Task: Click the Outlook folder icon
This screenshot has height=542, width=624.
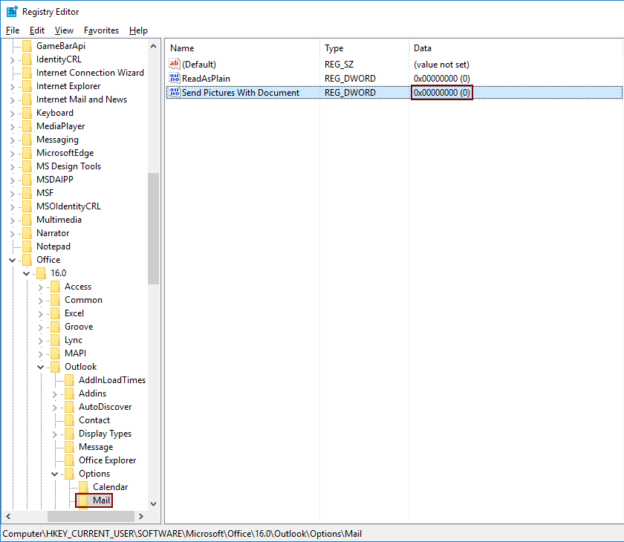Action: coord(55,367)
